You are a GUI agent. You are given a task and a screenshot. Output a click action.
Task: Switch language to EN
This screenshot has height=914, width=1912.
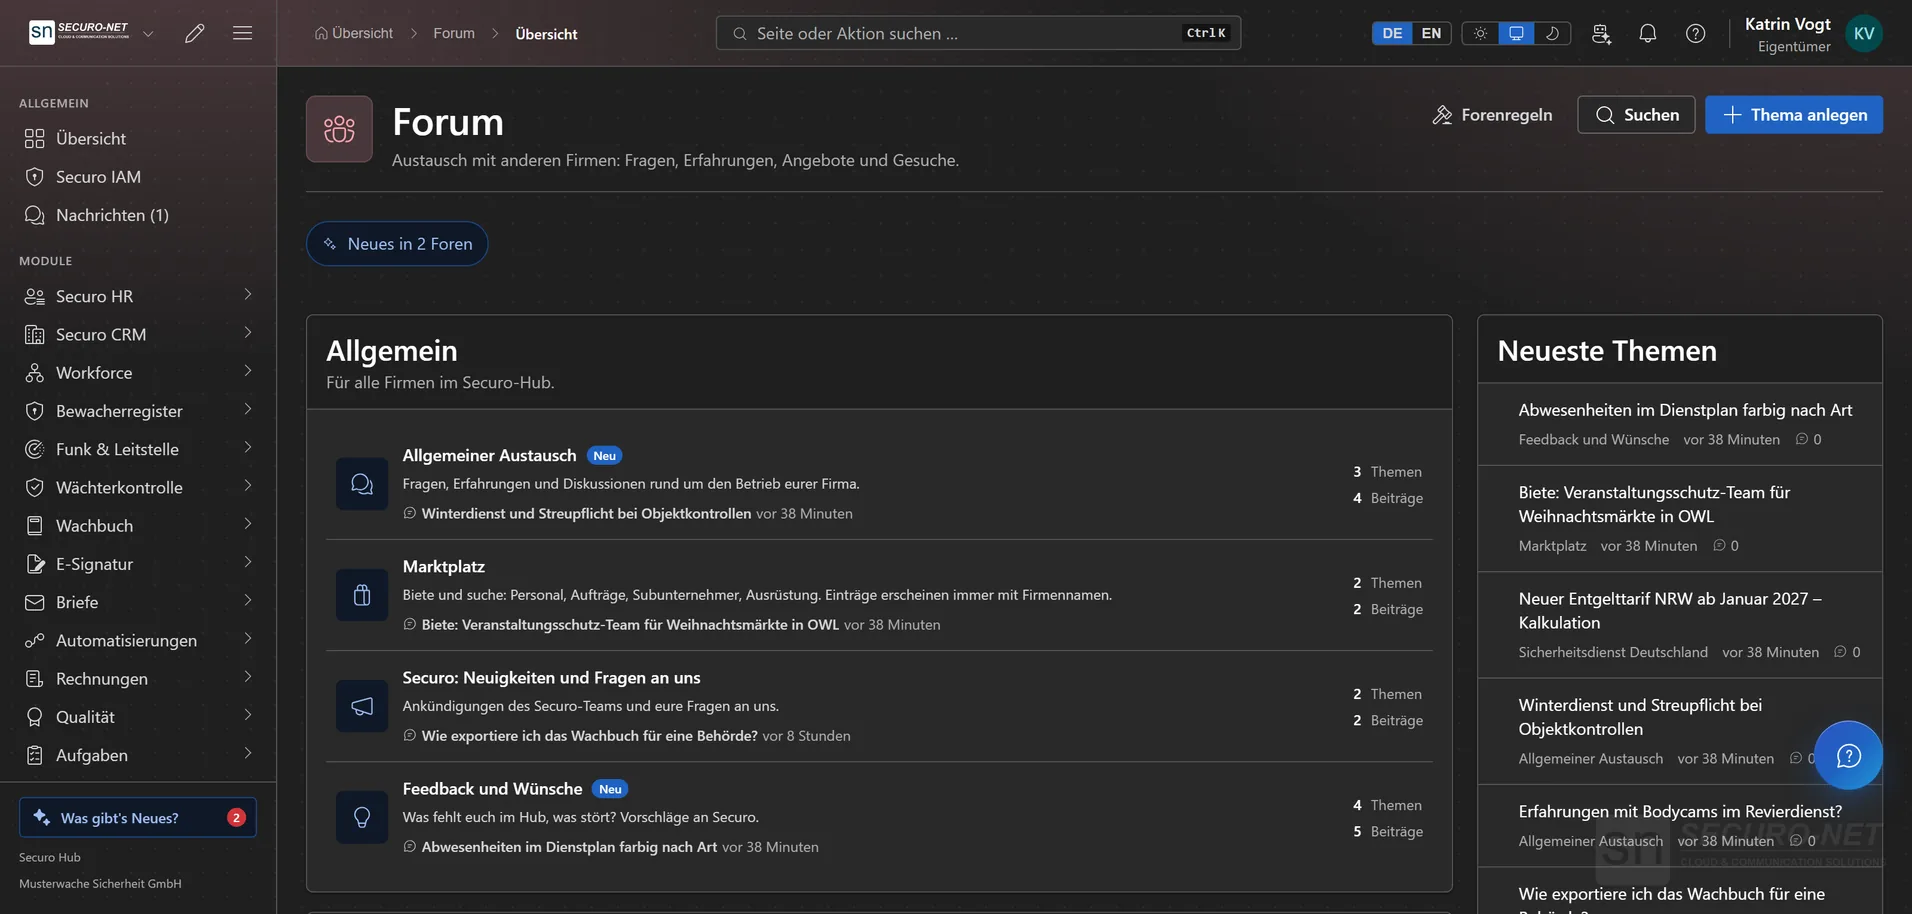1431,33
